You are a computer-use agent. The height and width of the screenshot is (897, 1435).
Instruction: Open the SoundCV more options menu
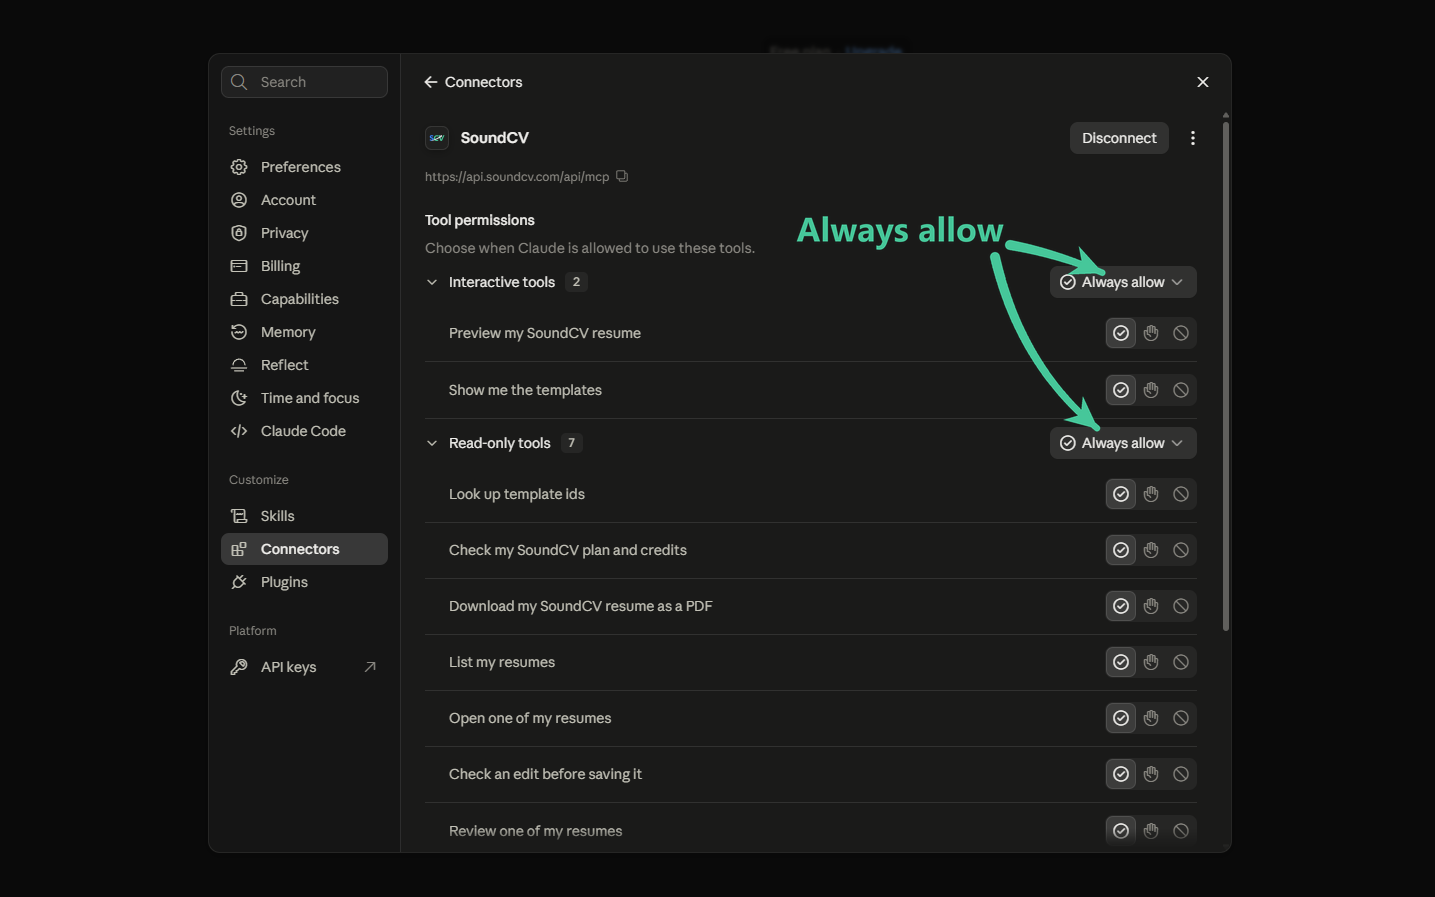click(x=1193, y=138)
